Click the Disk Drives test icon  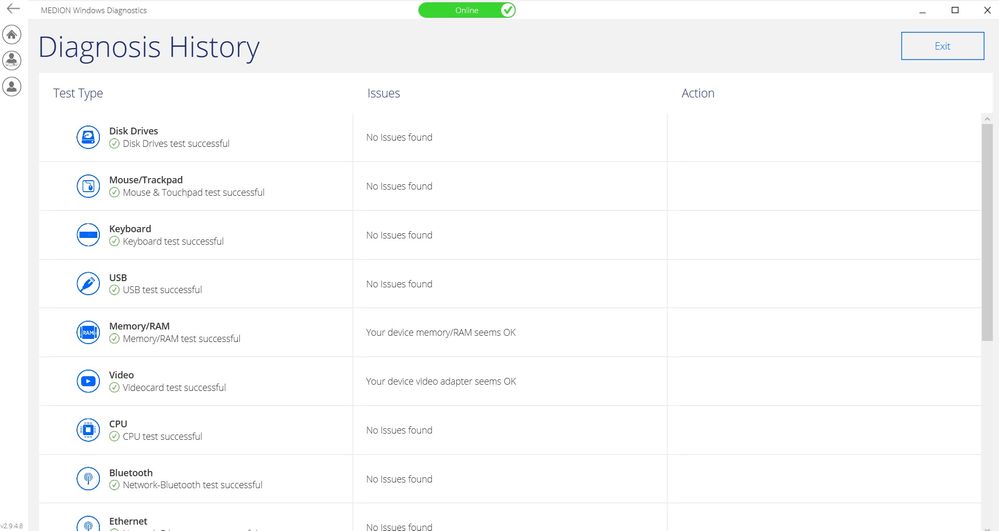(x=89, y=137)
